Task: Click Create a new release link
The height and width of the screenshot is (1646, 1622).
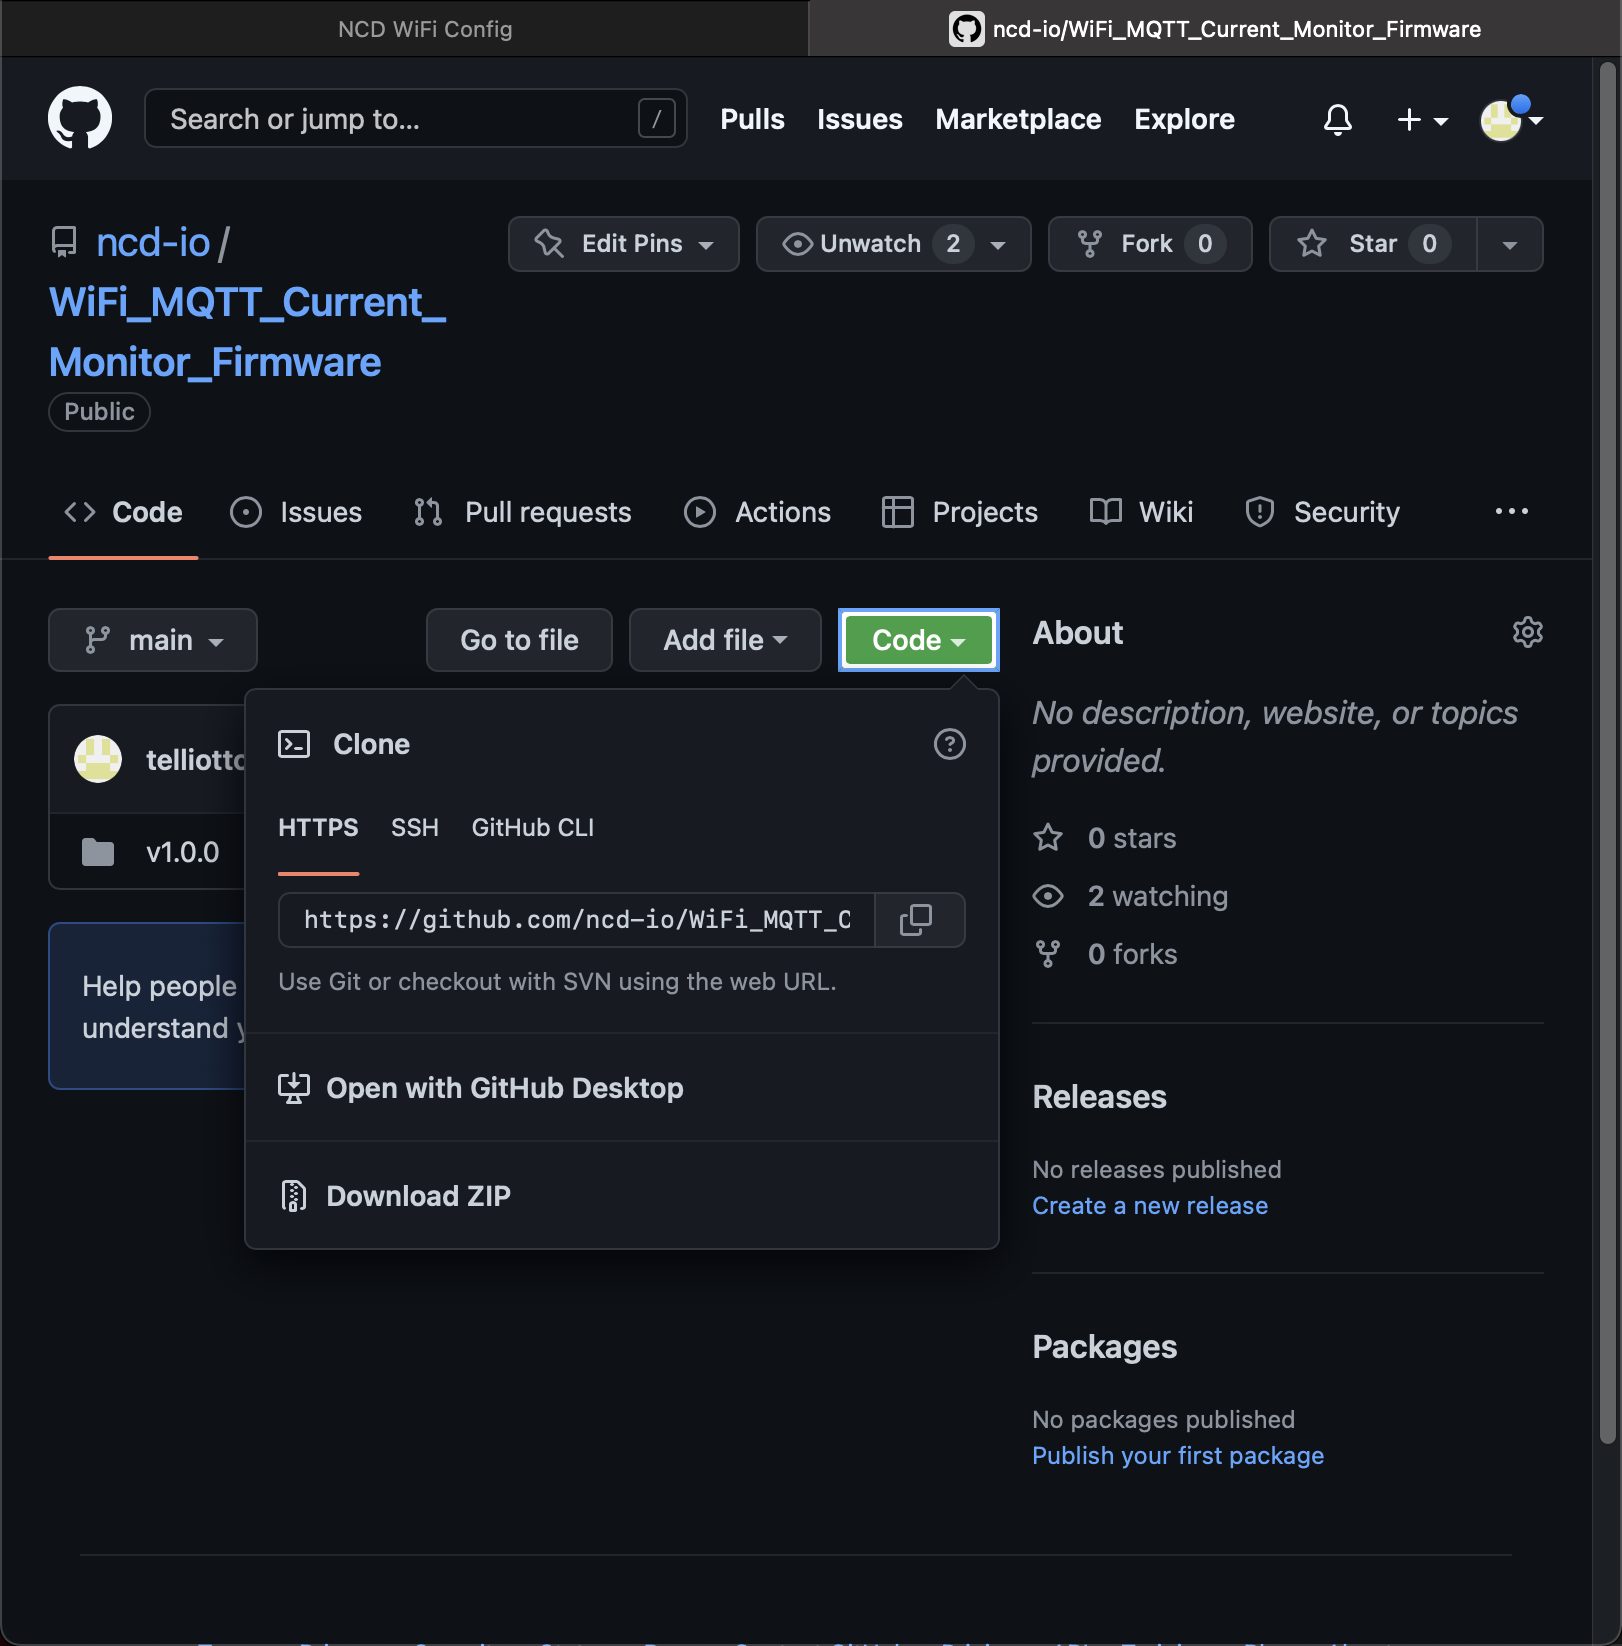Action: point(1150,1205)
